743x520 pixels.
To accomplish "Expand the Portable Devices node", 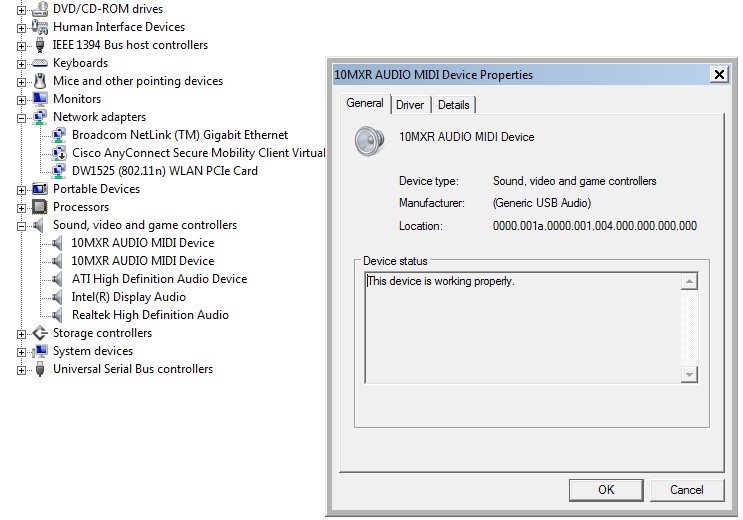I will coord(21,190).
